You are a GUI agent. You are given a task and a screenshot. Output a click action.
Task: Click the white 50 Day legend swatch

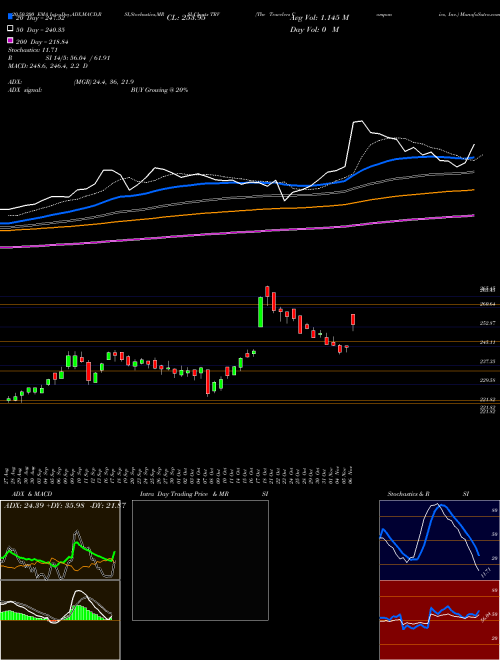click(11, 29)
